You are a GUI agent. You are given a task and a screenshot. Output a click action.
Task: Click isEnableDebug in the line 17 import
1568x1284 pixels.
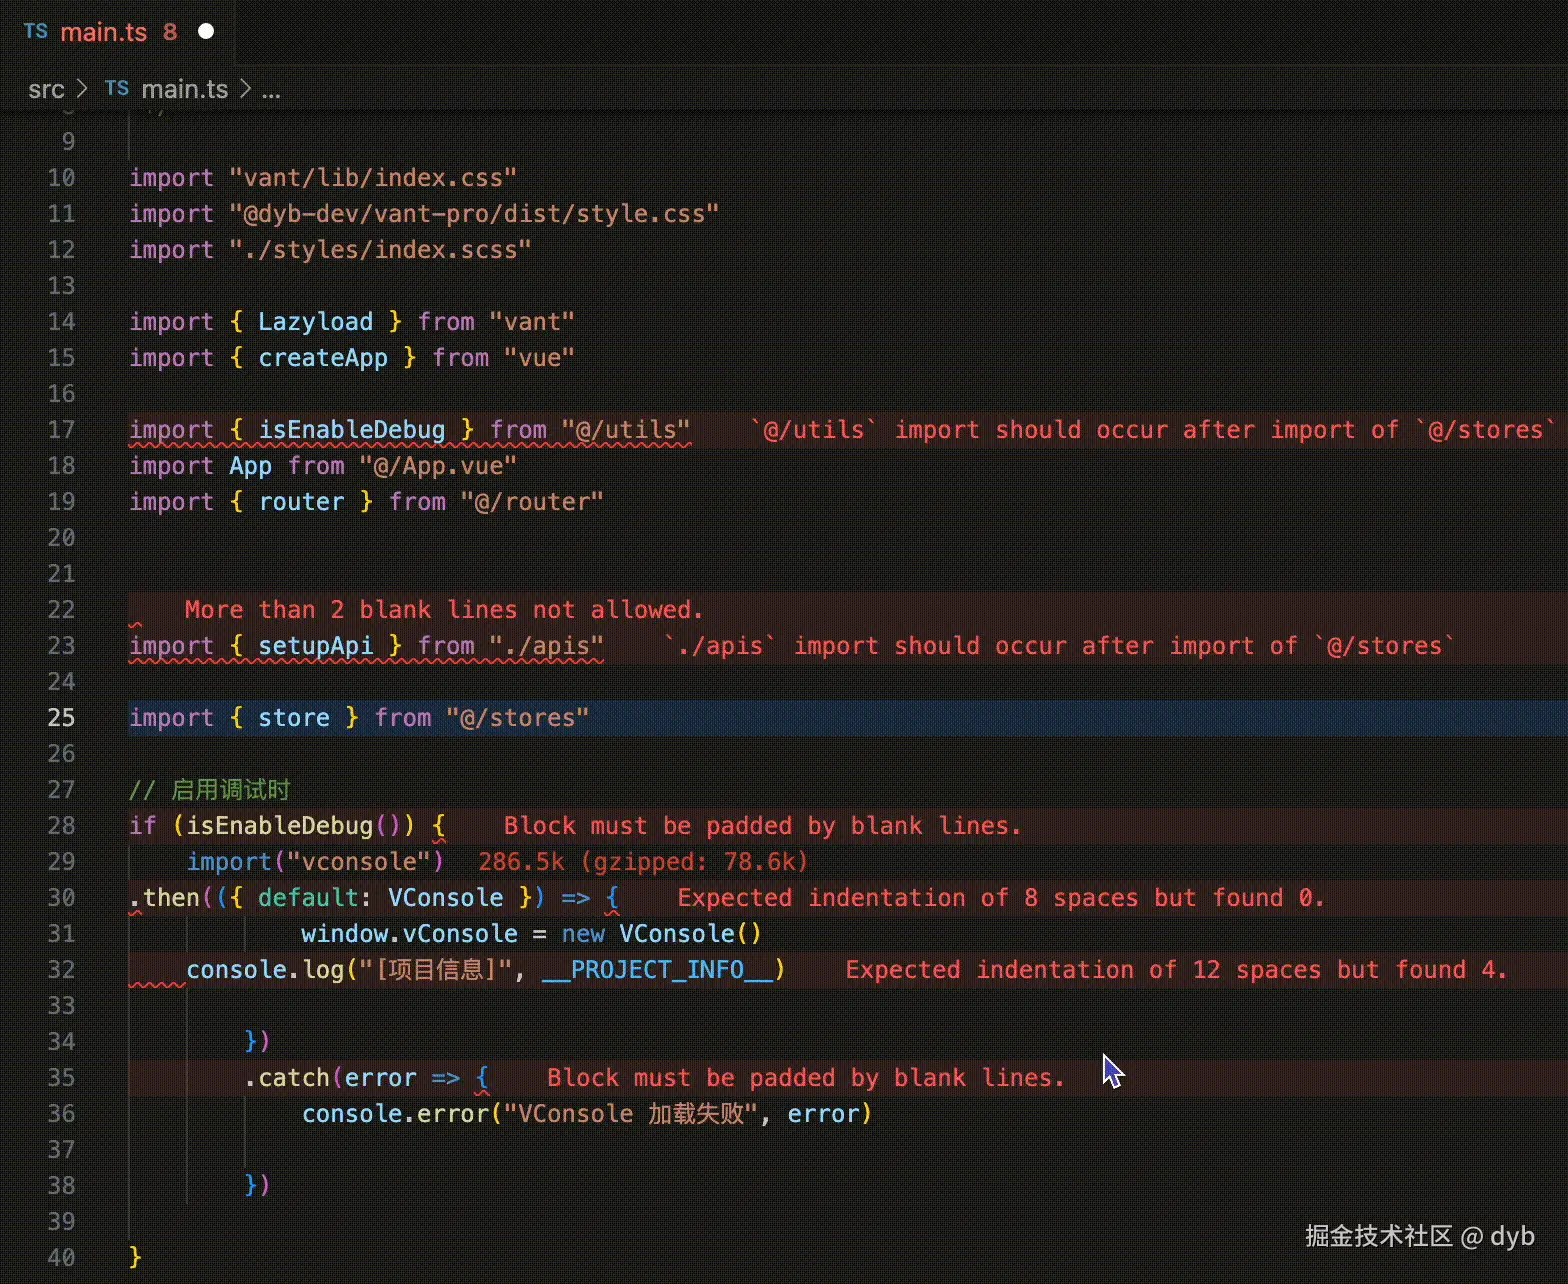click(x=352, y=430)
